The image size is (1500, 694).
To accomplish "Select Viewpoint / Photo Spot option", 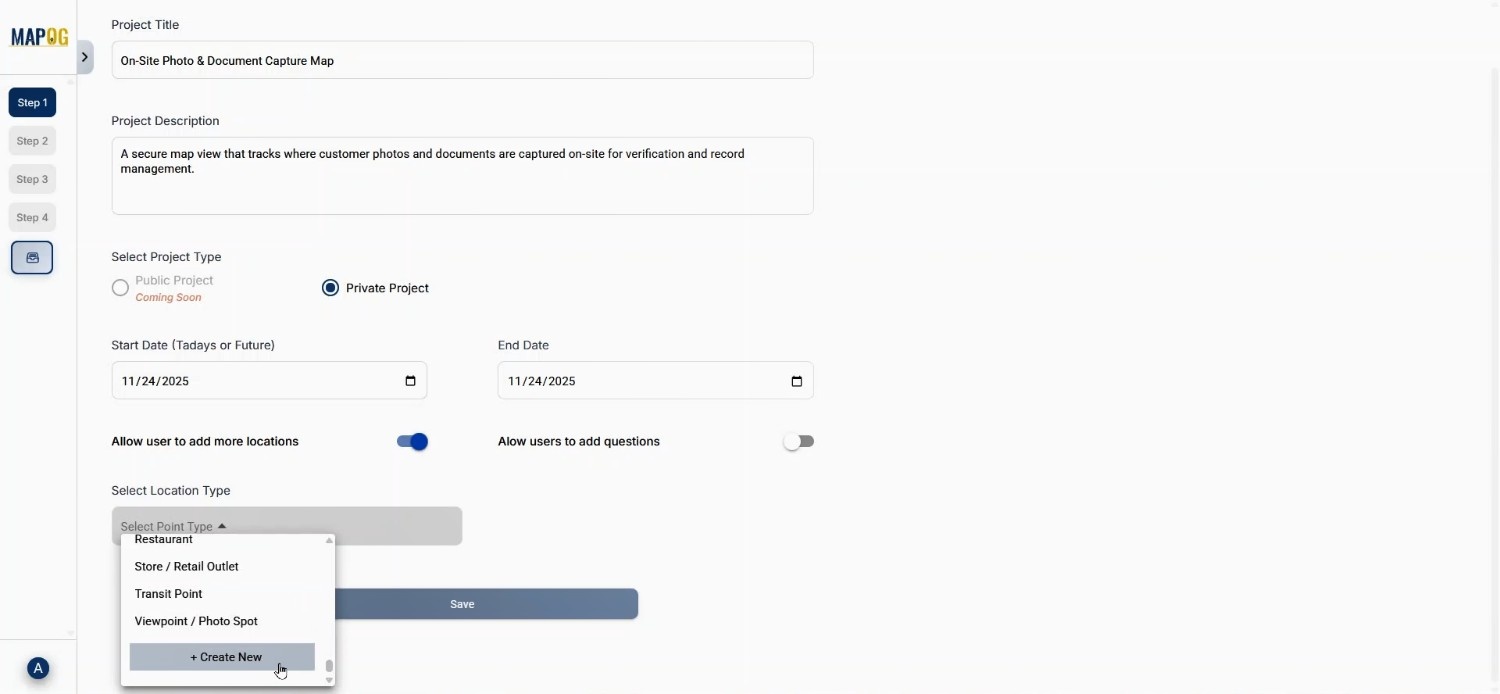I will coord(196,621).
